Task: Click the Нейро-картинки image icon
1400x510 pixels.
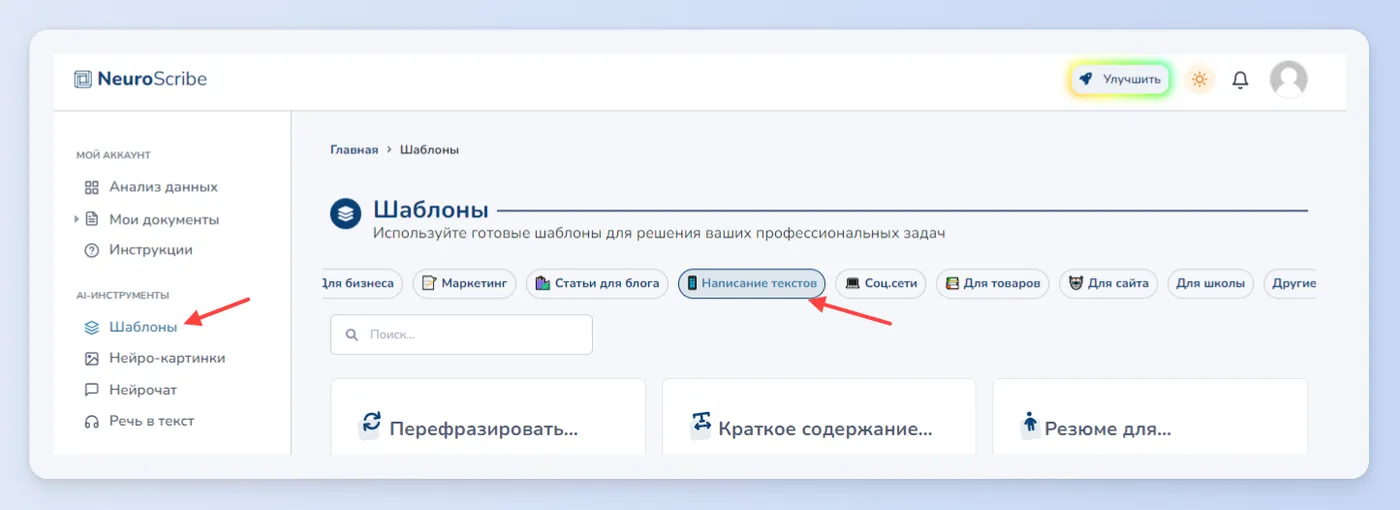Action: [x=91, y=358]
